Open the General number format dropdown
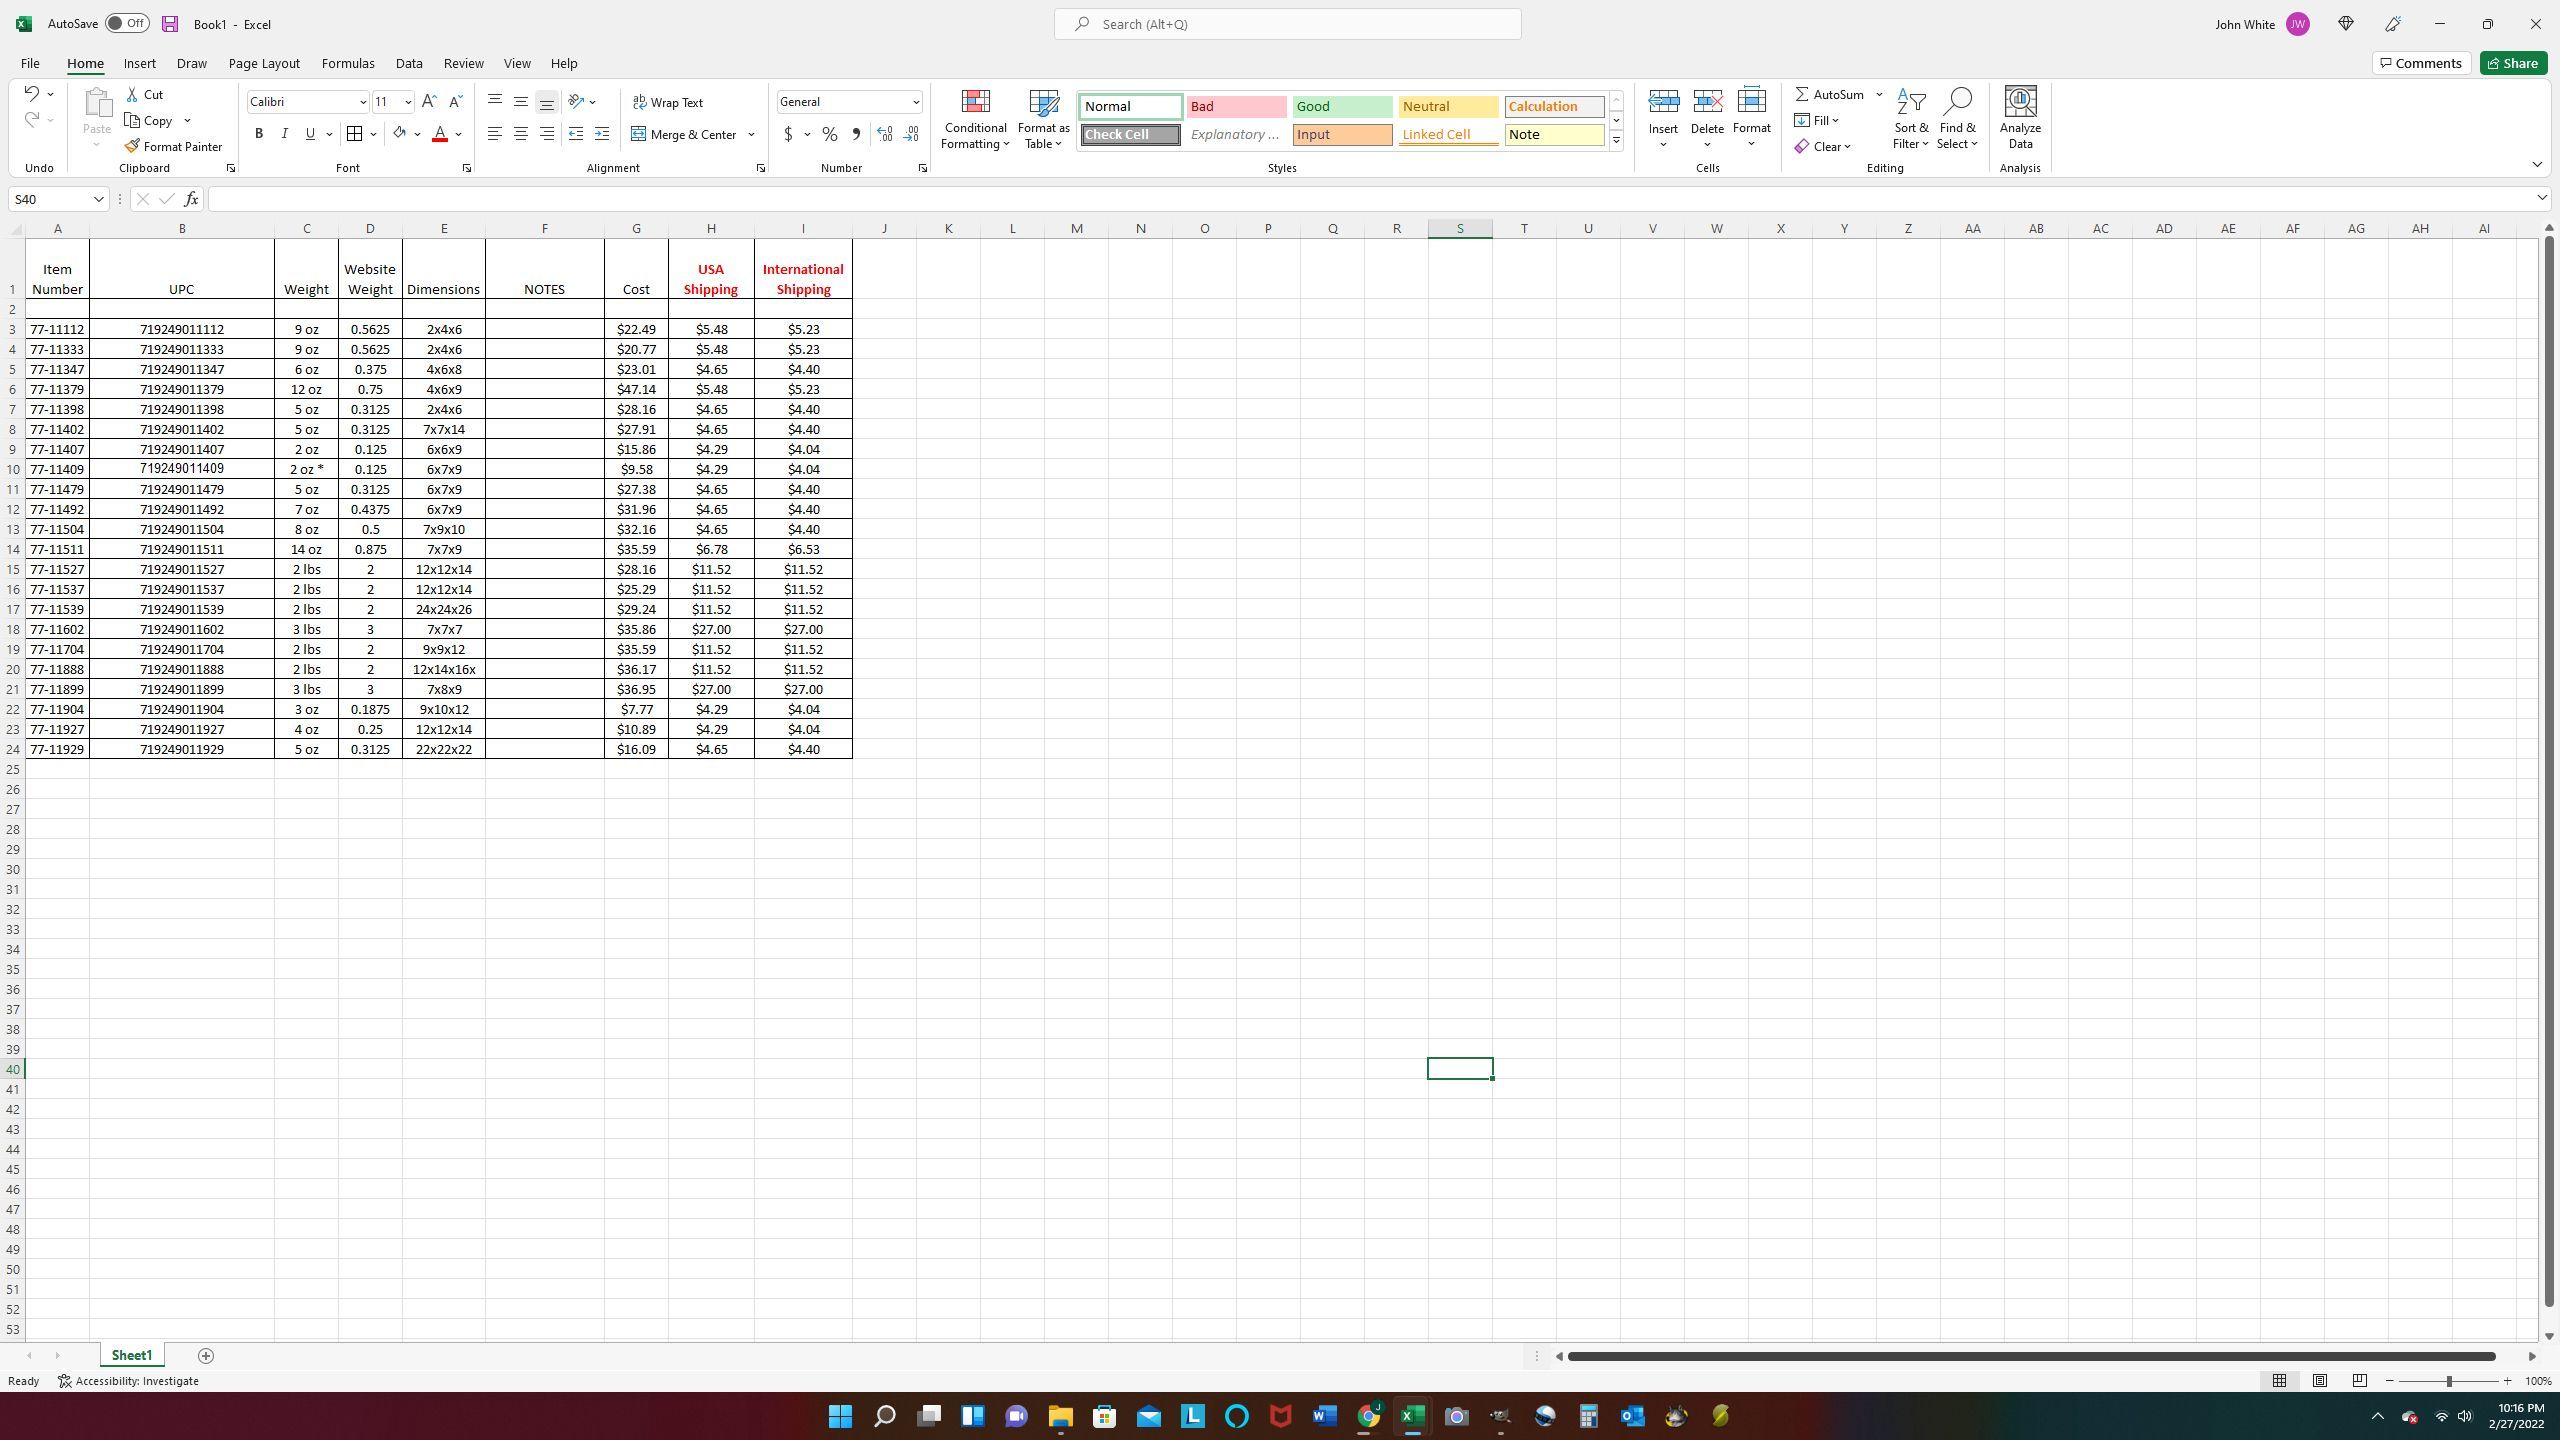 [x=915, y=102]
